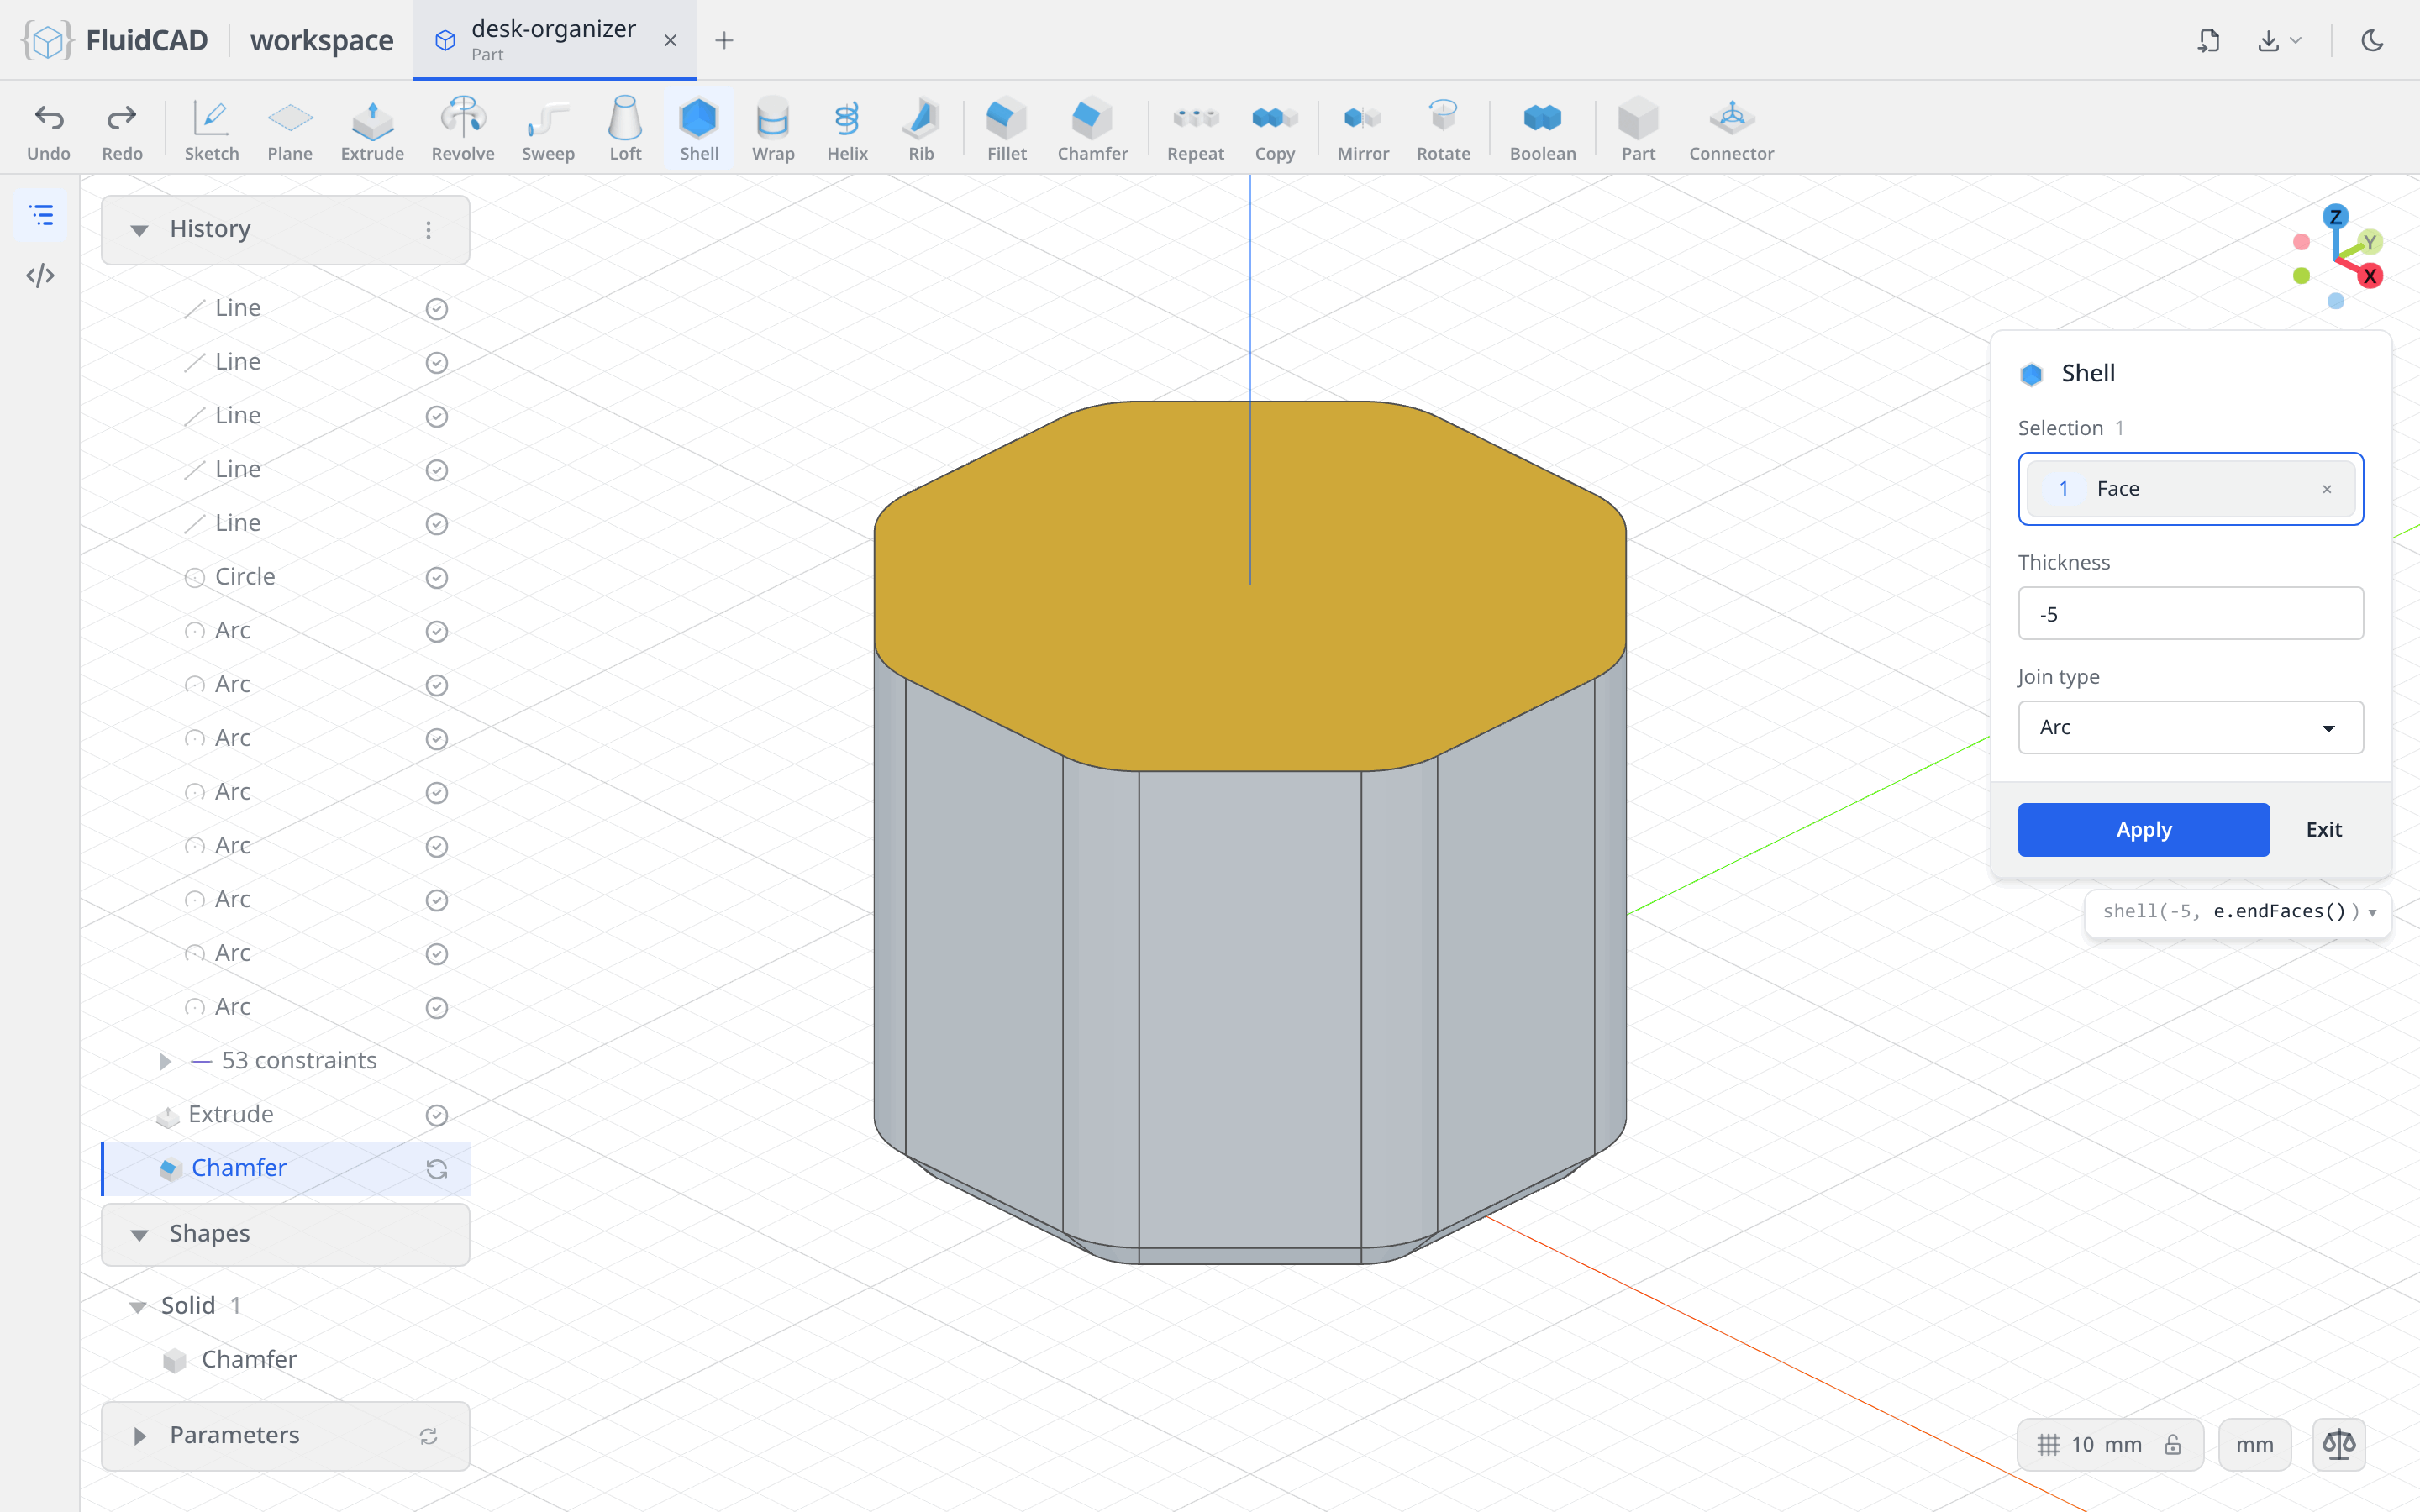The image size is (2420, 1512).
Task: Toggle check mark on Extrude row
Action: (x=436, y=1115)
